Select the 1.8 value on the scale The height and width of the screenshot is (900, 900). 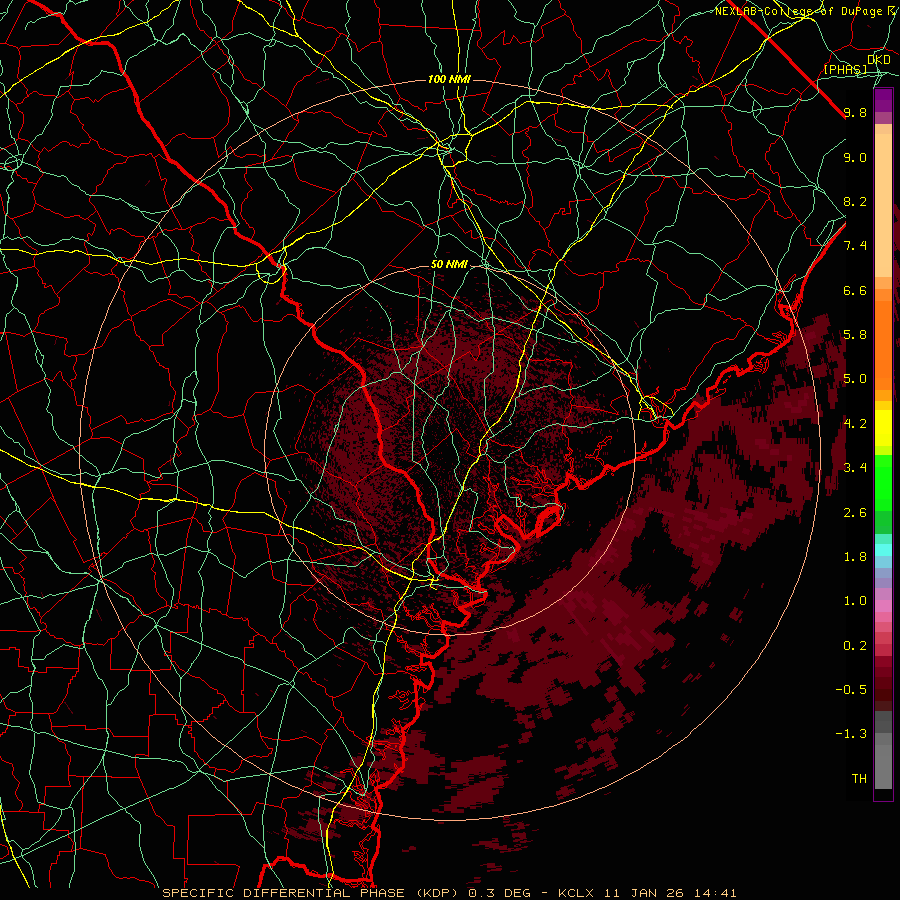[855, 557]
